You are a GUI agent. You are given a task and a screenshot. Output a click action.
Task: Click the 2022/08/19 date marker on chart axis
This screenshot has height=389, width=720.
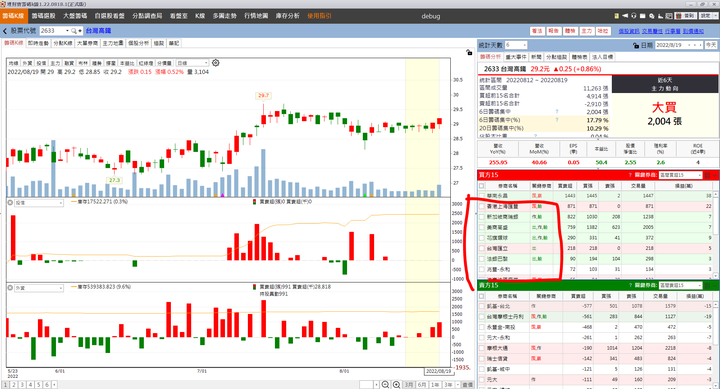(438, 371)
